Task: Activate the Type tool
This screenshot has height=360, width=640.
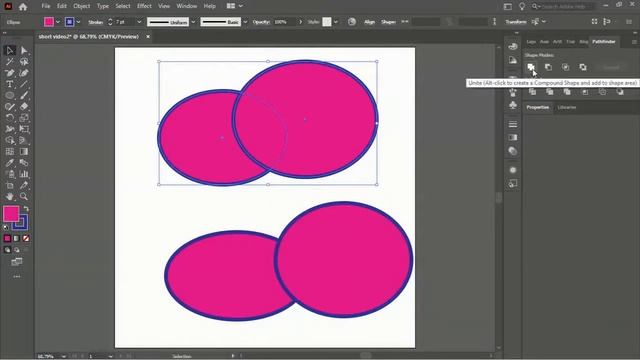Action: click(10, 84)
